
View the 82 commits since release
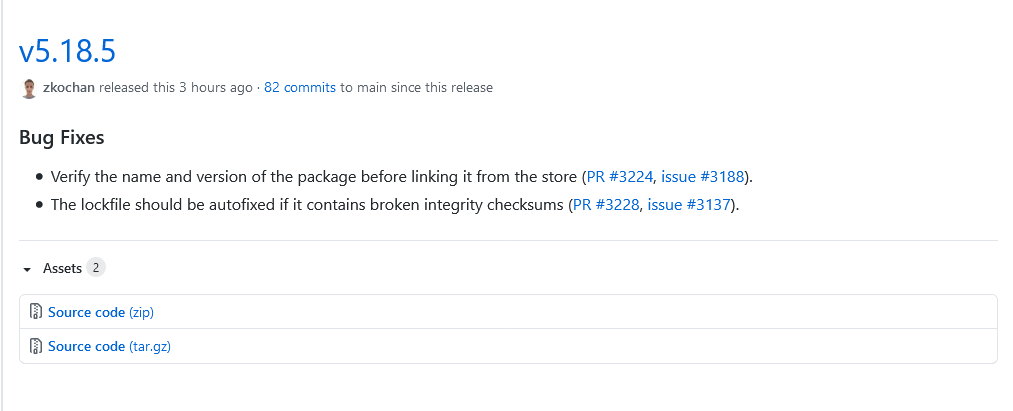300,87
